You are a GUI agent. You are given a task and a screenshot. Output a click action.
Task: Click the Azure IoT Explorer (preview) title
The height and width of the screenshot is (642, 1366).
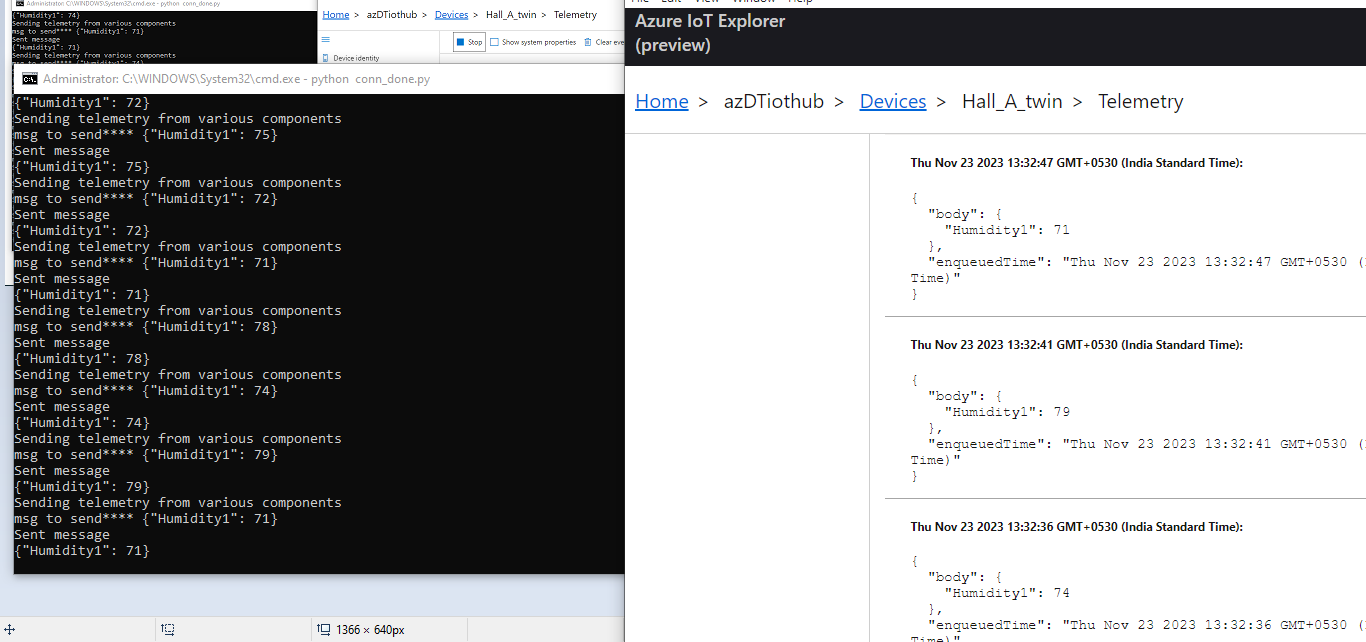pos(710,33)
